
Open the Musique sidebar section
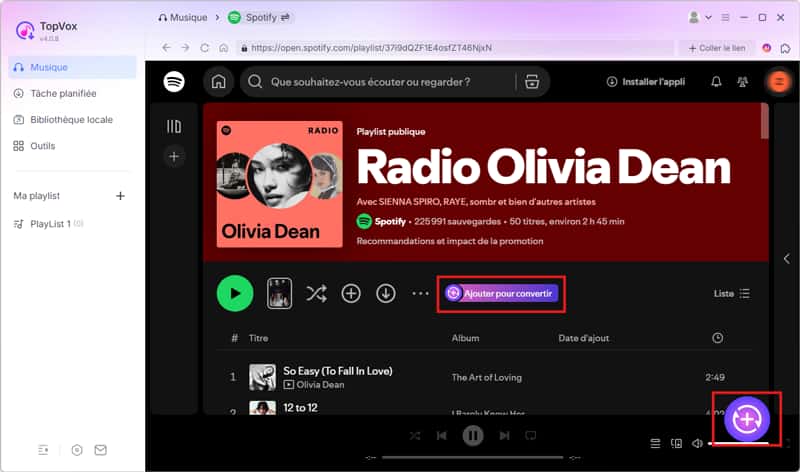72,67
